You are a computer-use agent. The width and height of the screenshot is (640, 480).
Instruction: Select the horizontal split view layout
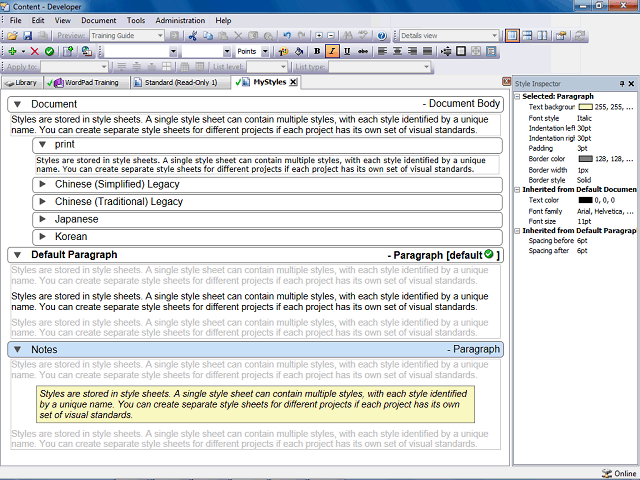click(527, 36)
